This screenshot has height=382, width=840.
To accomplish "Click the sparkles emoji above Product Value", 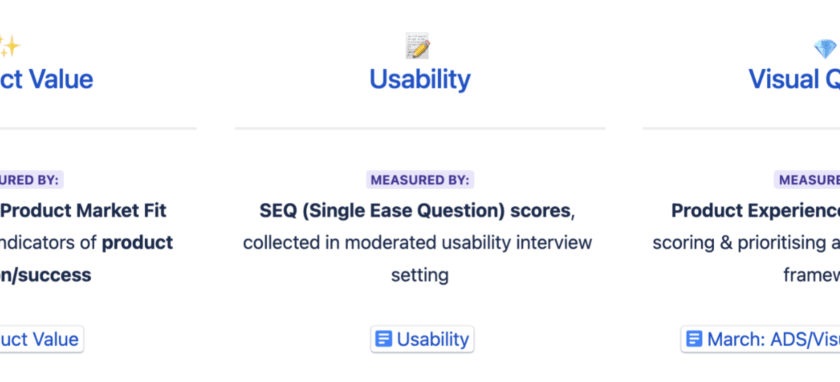I will [x=9, y=46].
